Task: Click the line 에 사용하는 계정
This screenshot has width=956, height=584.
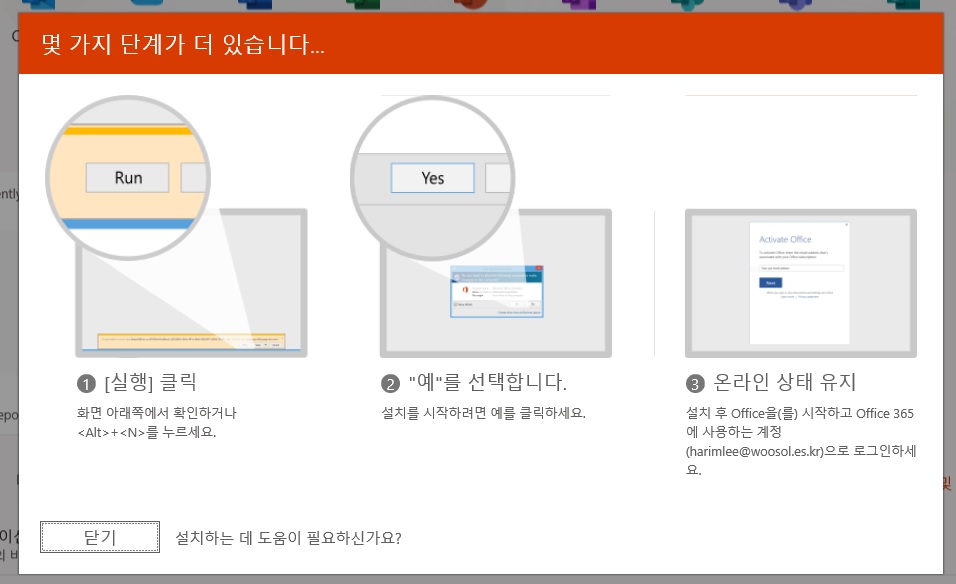Action: (x=734, y=432)
